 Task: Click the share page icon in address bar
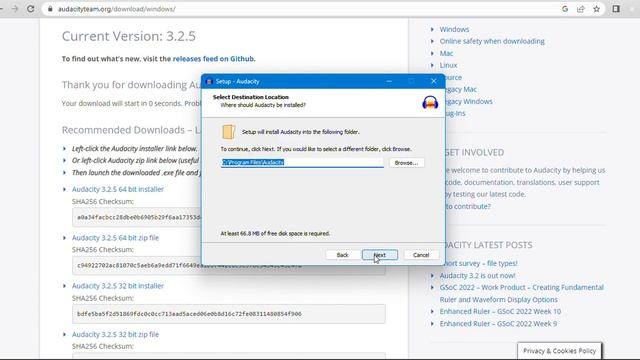(x=580, y=9)
